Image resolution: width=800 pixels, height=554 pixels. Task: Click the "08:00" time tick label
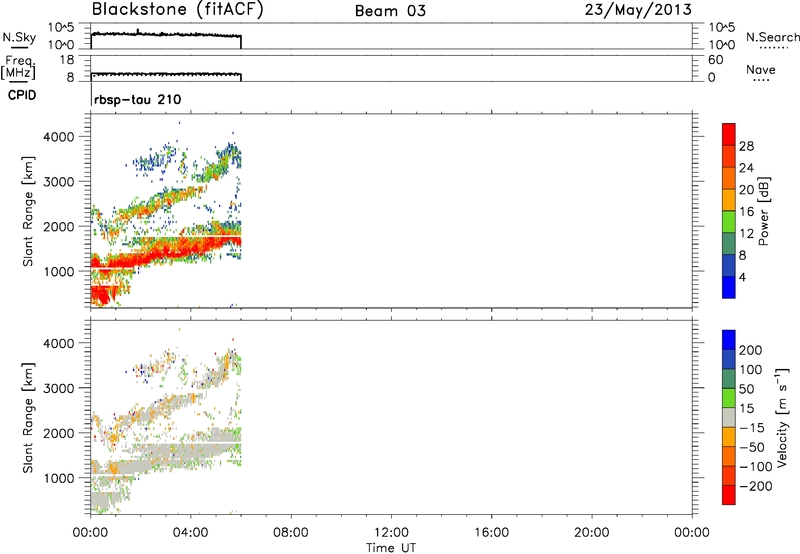click(x=291, y=533)
